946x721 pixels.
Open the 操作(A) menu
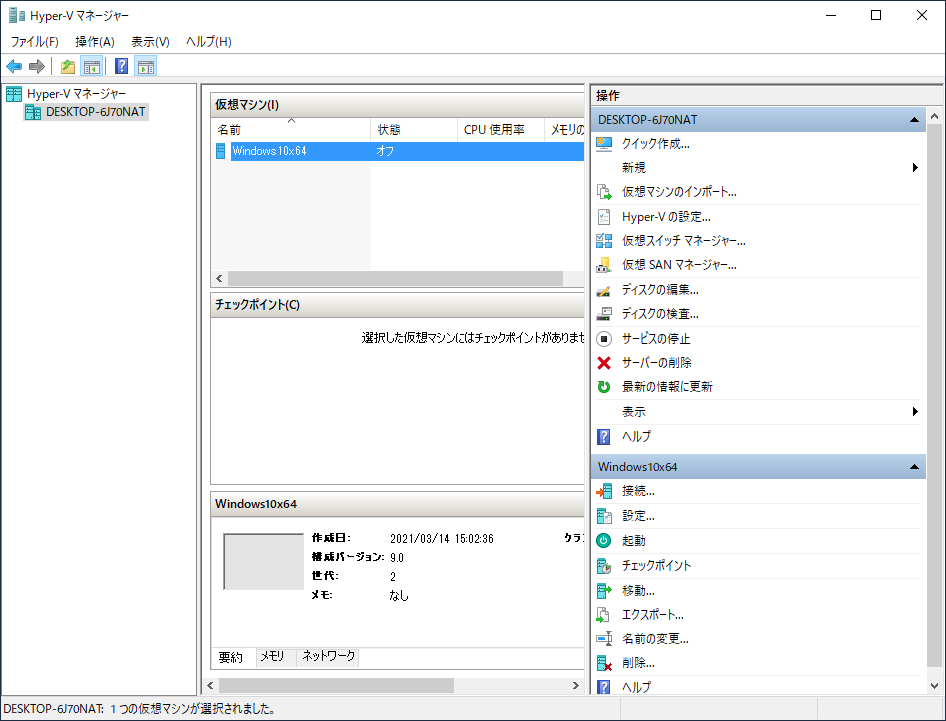pyautogui.click(x=95, y=42)
